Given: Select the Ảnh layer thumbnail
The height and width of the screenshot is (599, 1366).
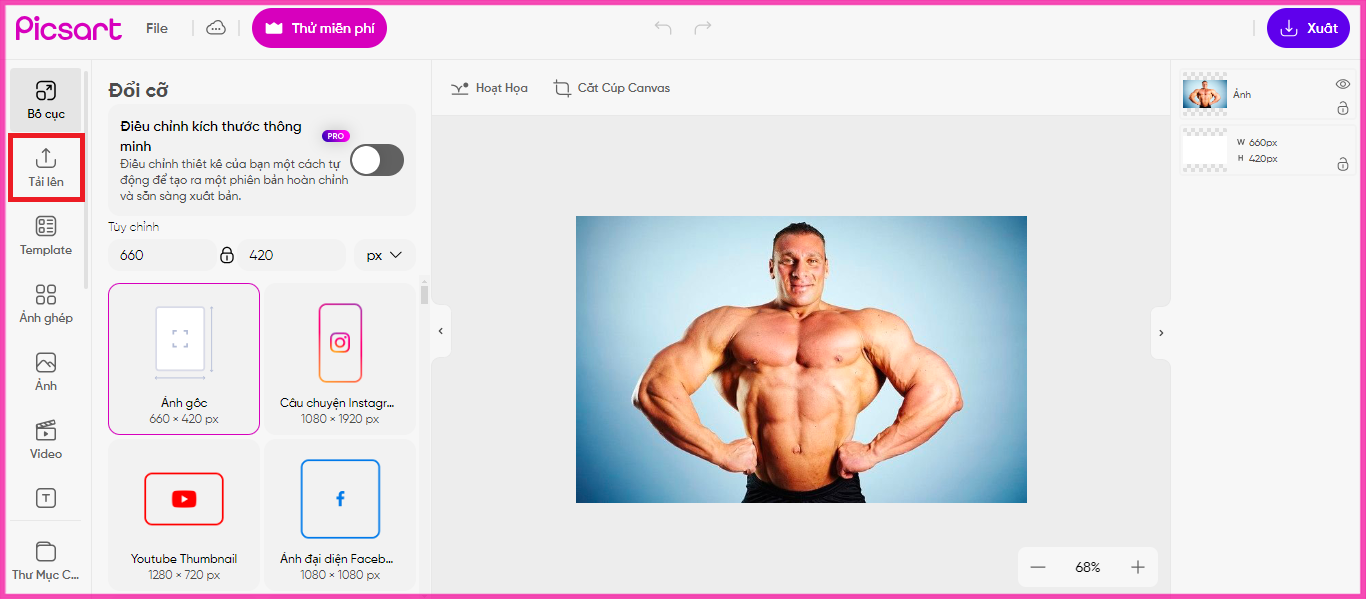Looking at the screenshot, I should pyautogui.click(x=1205, y=94).
